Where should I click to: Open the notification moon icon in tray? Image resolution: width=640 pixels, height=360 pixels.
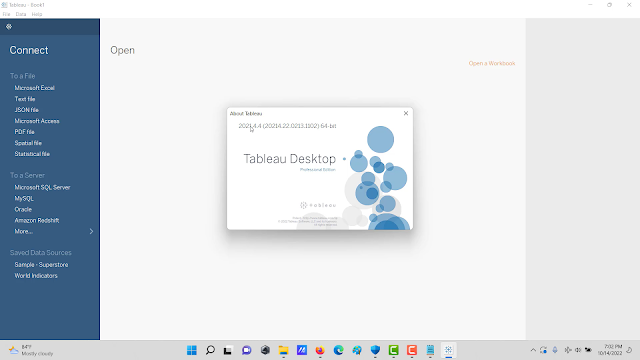point(629,350)
